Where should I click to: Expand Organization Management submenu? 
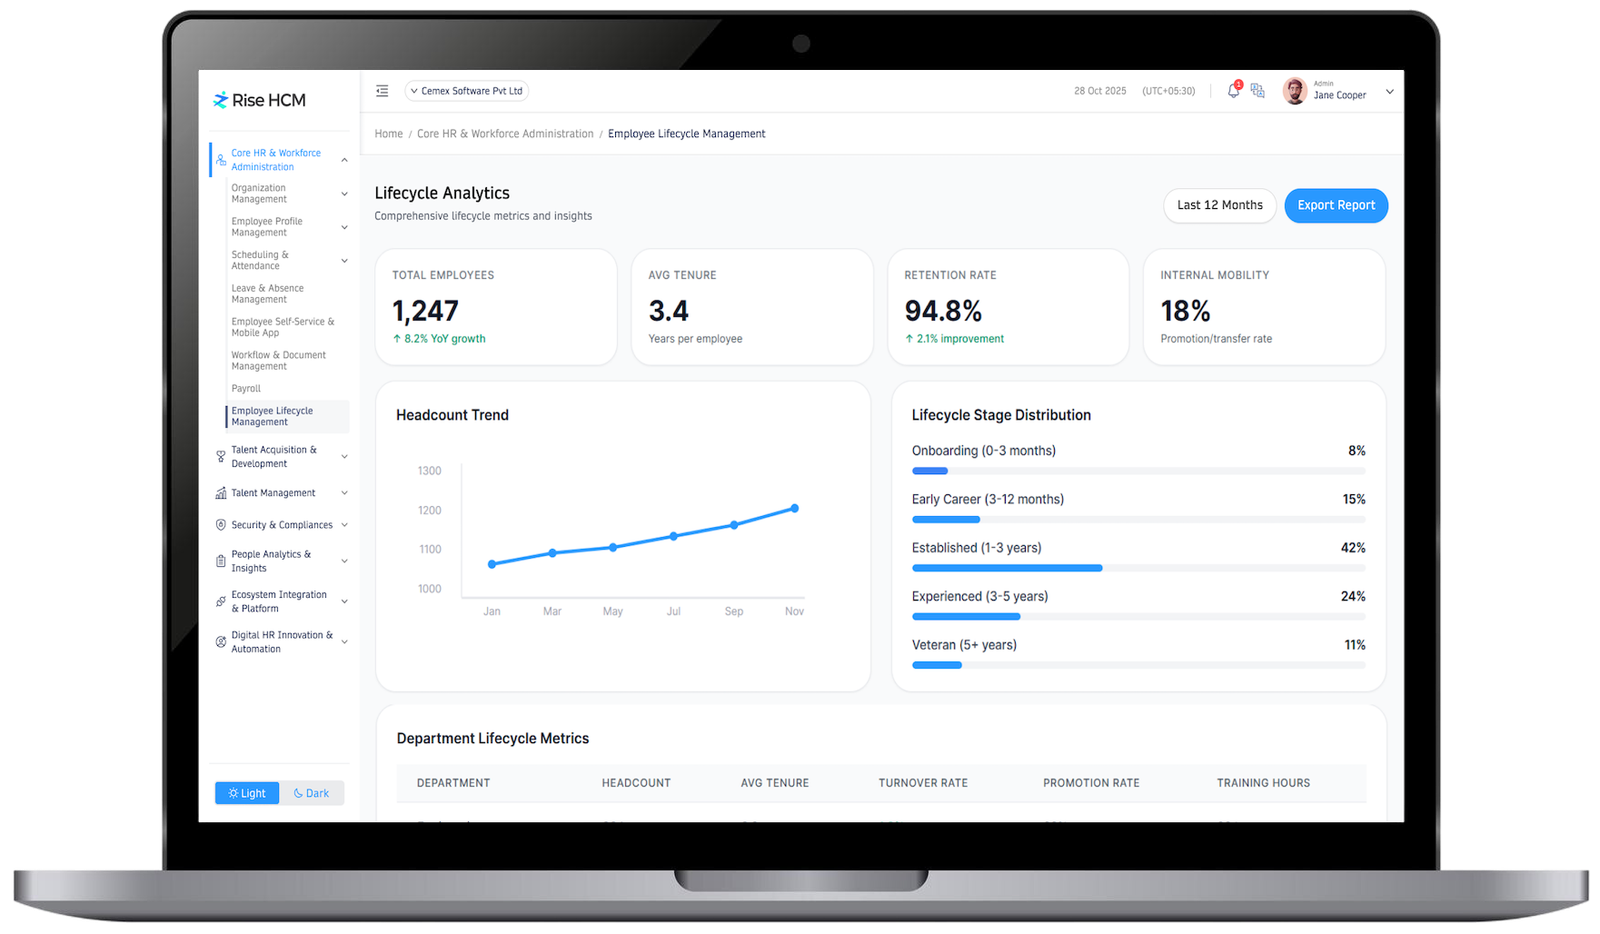pyautogui.click(x=344, y=194)
